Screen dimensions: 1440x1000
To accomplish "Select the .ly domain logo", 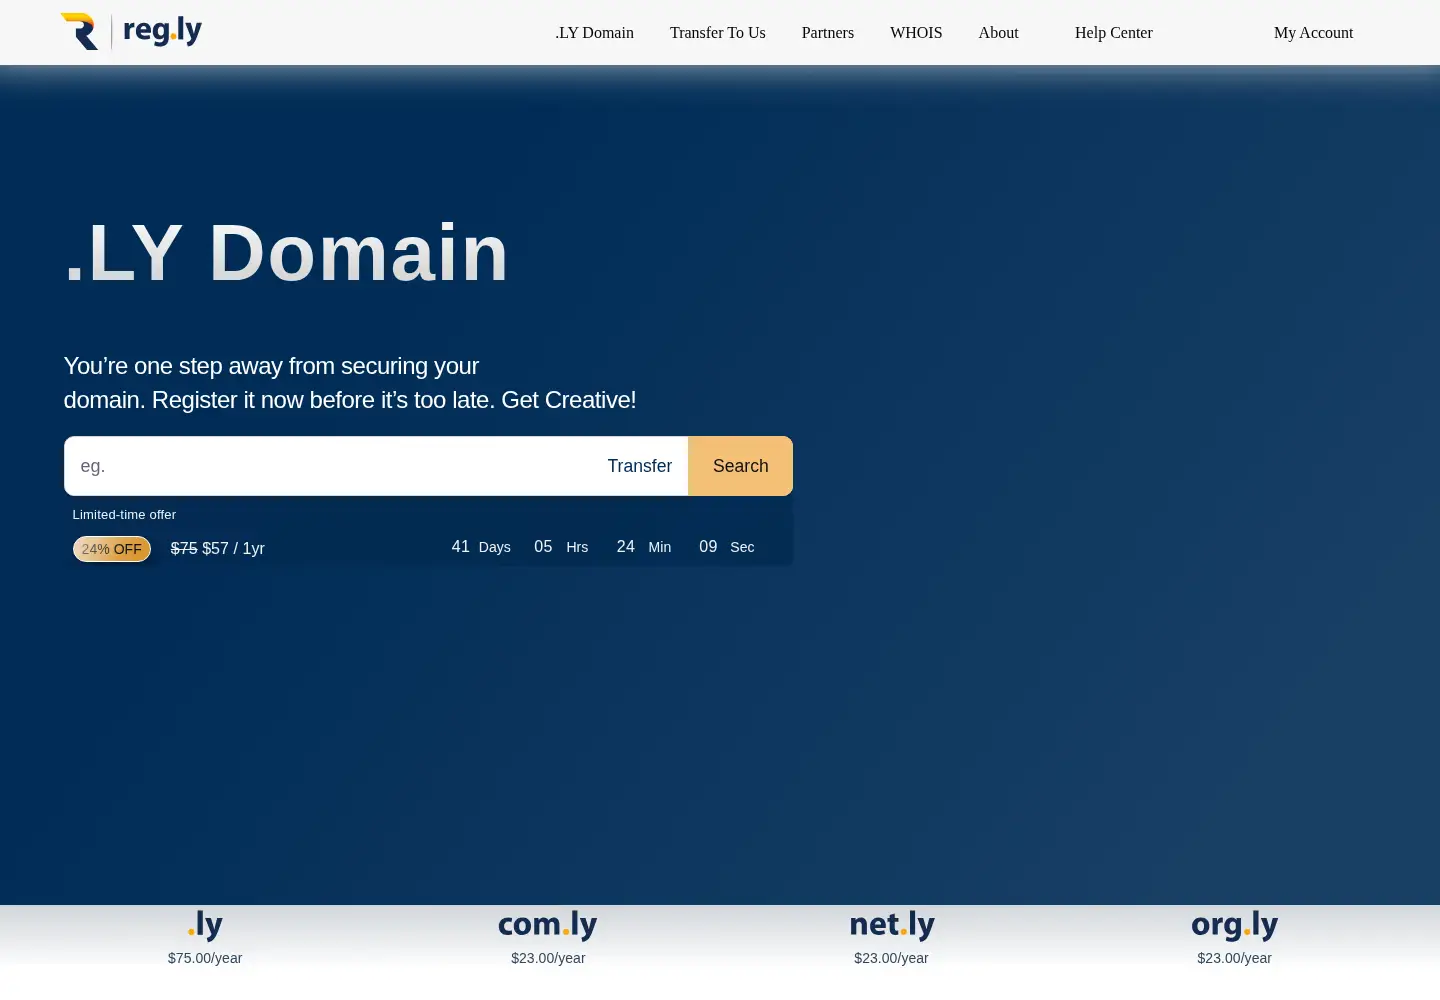I will 205,925.
